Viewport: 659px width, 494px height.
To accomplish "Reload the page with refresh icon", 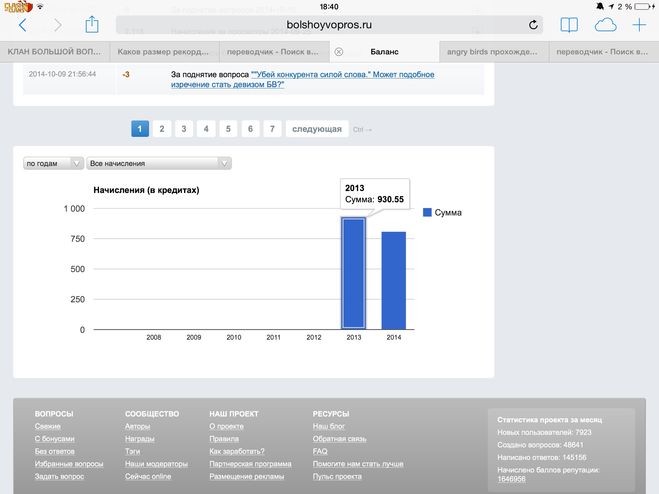I will (x=533, y=25).
